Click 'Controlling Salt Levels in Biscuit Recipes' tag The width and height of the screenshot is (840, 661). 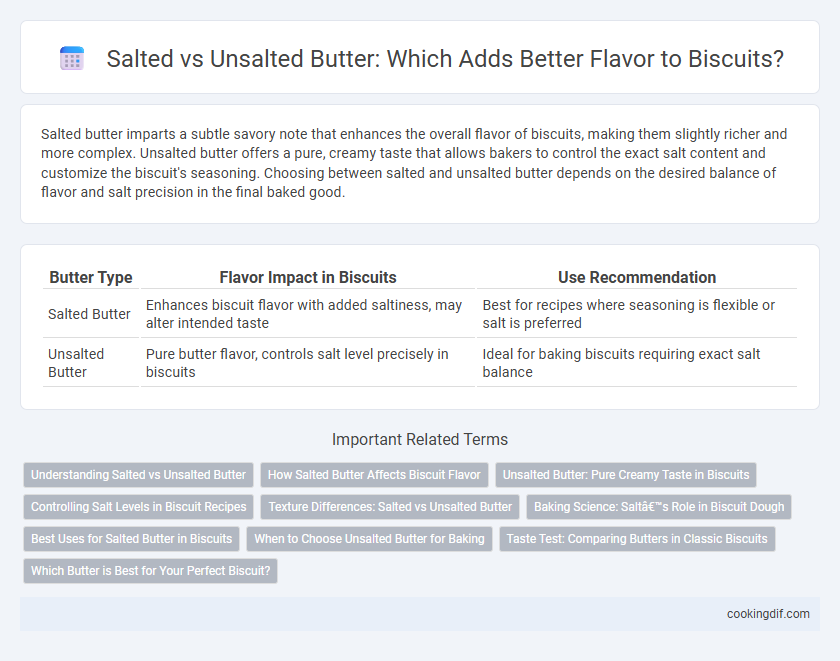[x=138, y=507]
